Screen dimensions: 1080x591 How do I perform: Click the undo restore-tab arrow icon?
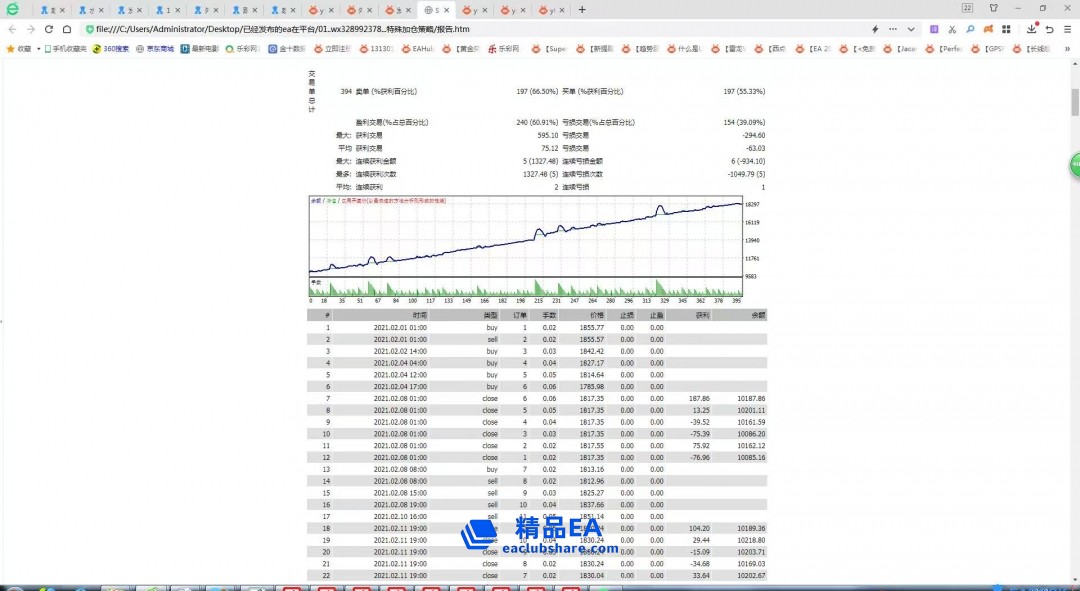1050,29
